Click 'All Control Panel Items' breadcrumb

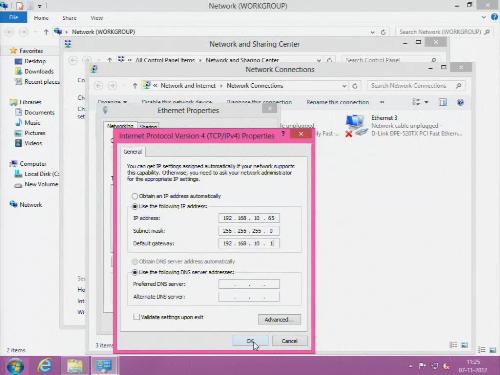click(165, 60)
